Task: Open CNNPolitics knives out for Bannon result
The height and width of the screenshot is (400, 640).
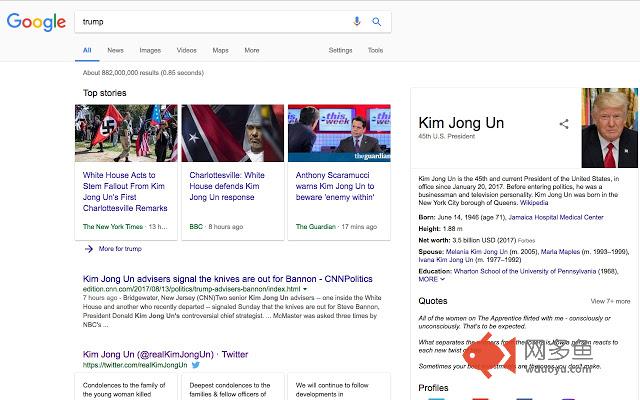Action: 228,279
